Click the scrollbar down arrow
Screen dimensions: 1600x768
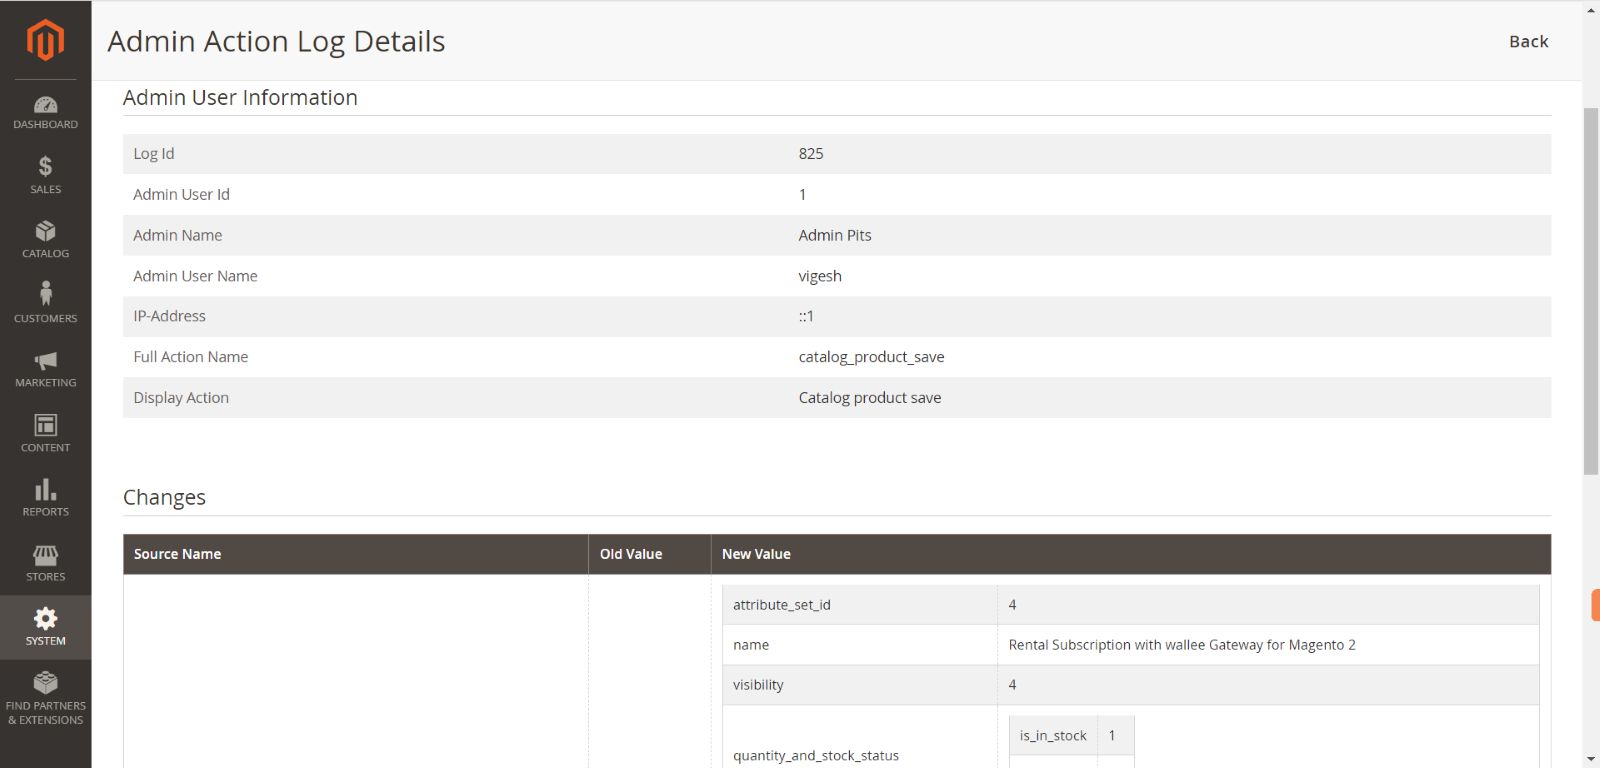[x=1591, y=759]
